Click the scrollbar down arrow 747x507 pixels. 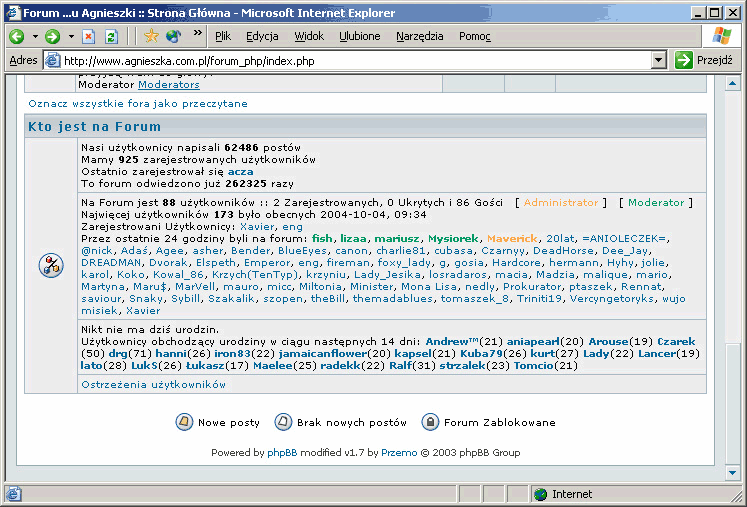pos(732,473)
